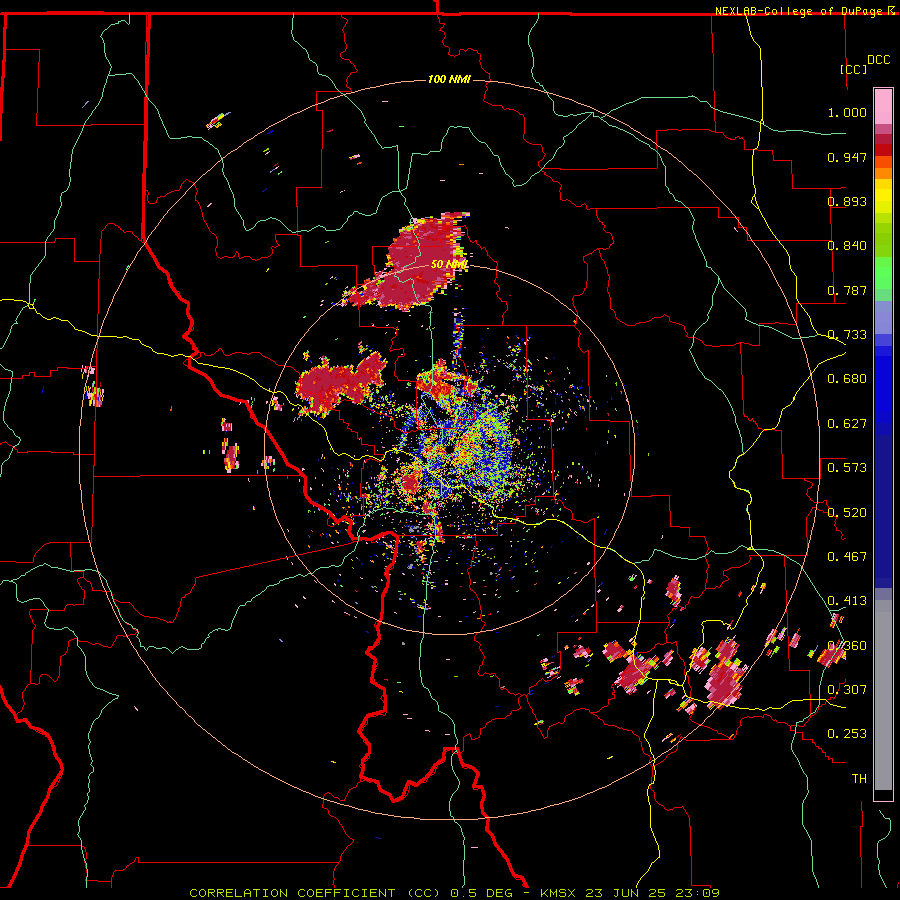Click the 0.947 color scale value
Viewport: 900px width, 900px height.
point(847,157)
